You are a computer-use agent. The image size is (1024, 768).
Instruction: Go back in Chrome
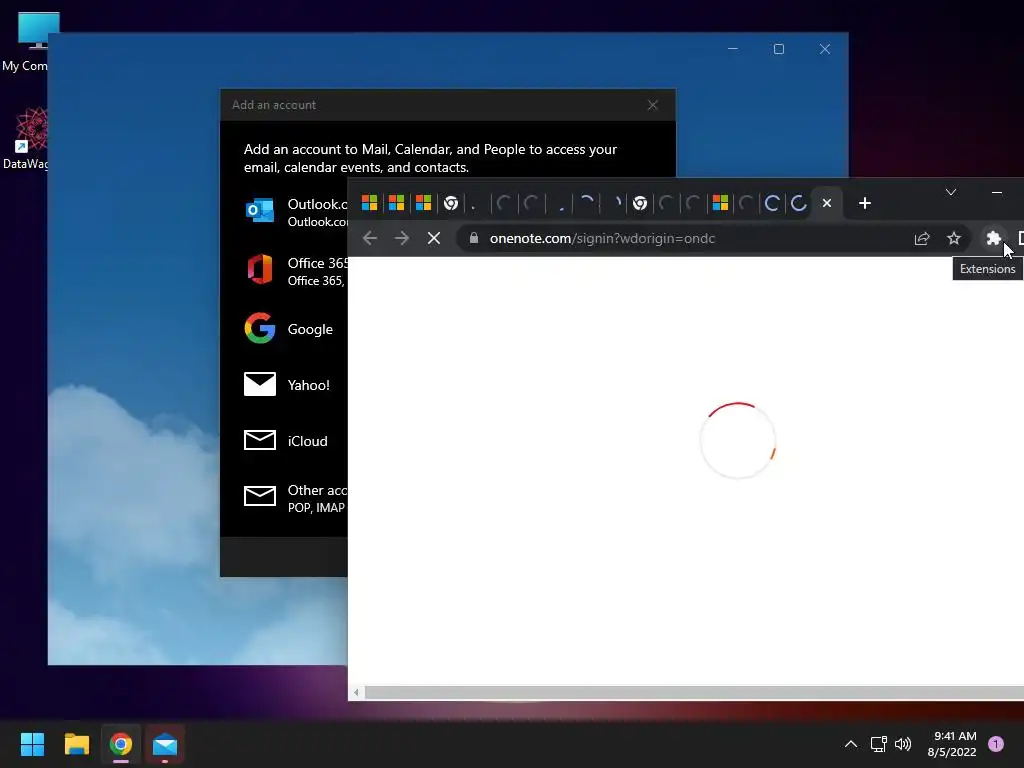370,238
